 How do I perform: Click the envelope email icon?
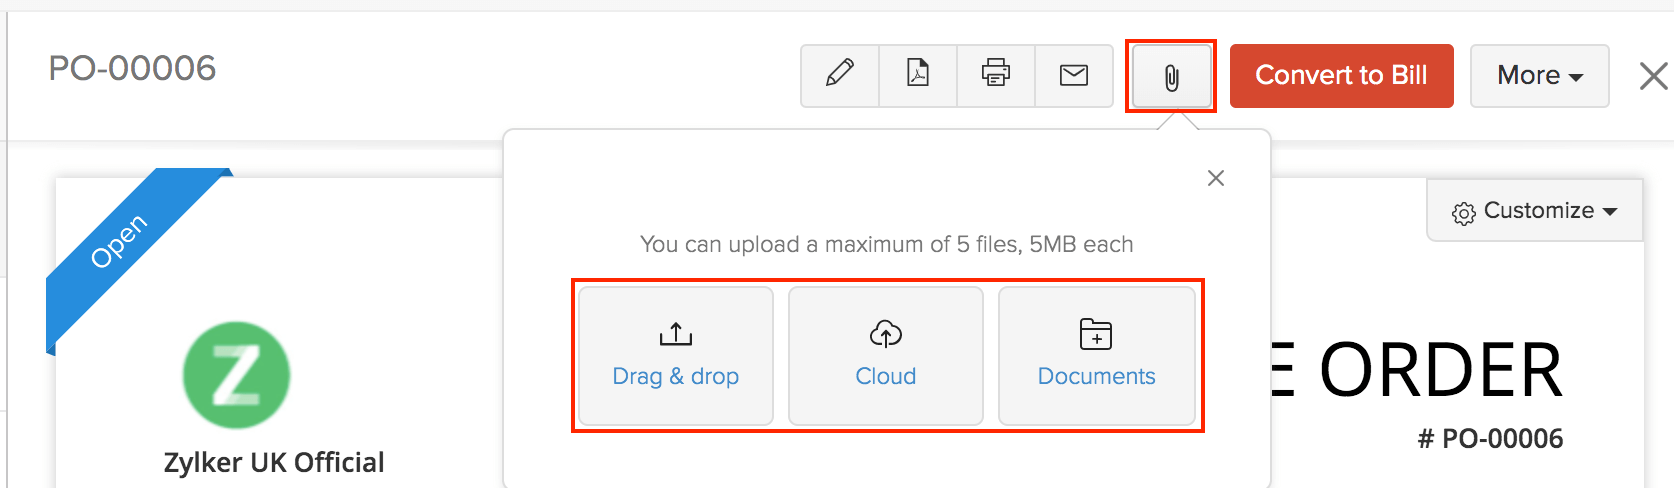tap(1074, 75)
